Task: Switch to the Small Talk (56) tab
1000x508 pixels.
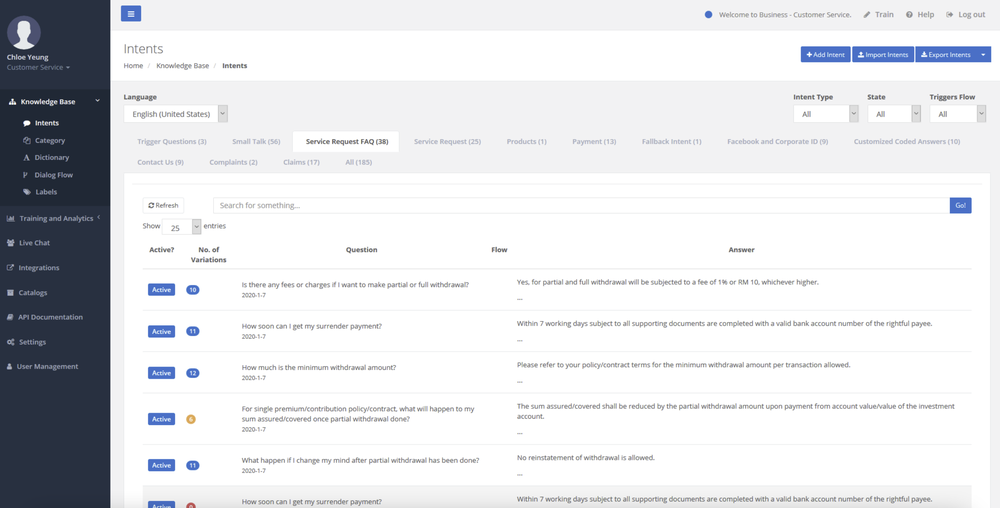Action: [256, 142]
